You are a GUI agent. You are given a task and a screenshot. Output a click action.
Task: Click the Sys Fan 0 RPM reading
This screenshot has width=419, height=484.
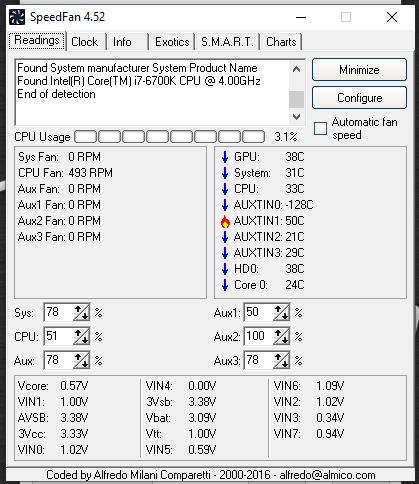click(59, 157)
